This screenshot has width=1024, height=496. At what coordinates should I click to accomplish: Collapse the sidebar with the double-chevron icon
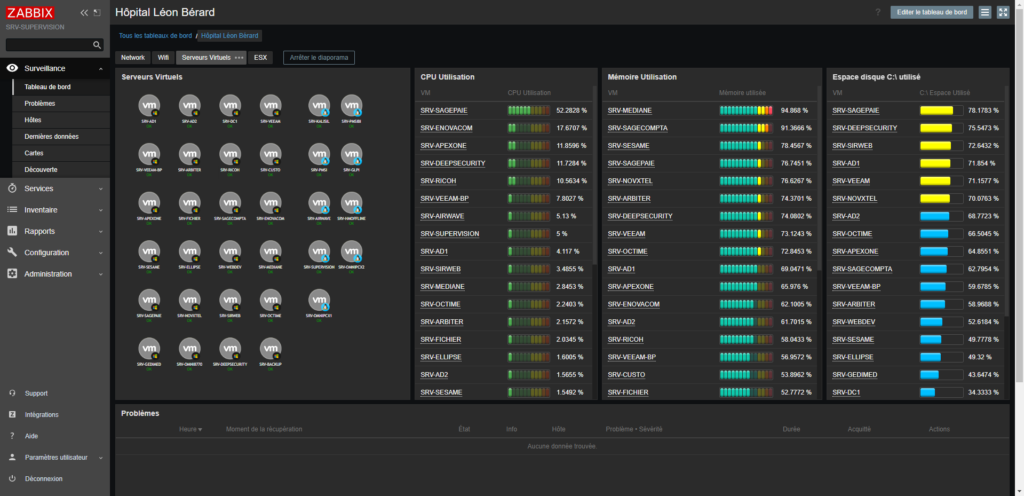coord(84,13)
